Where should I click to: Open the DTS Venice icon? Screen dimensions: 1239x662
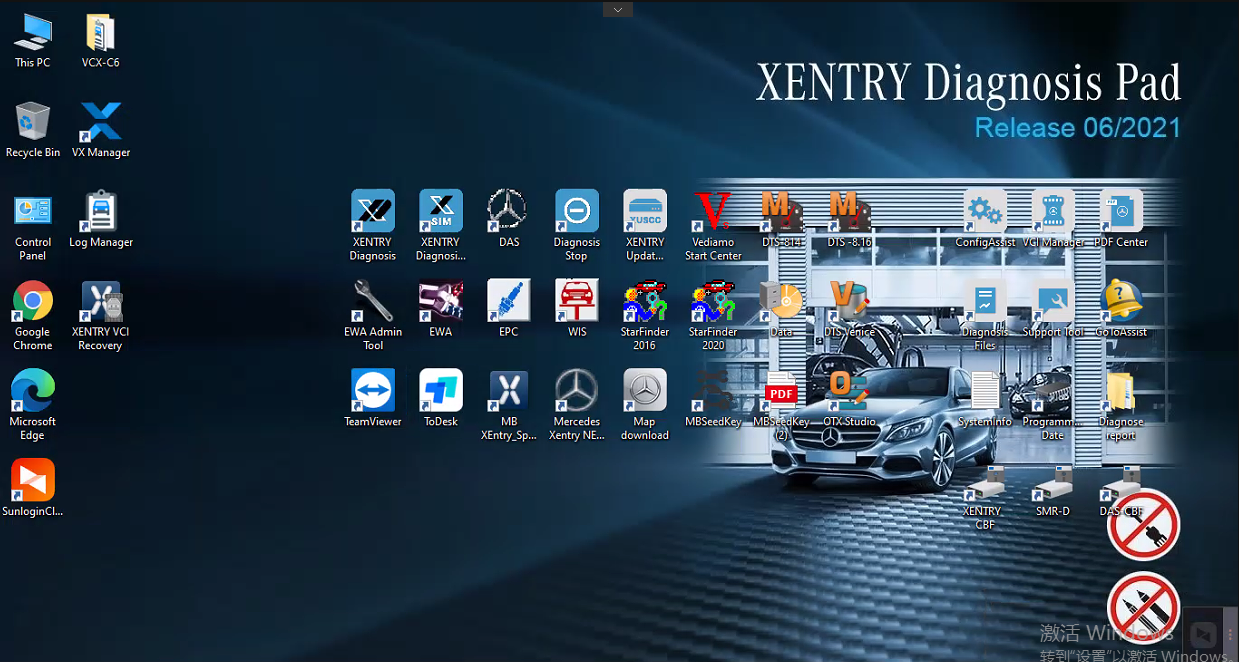pyautogui.click(x=849, y=301)
